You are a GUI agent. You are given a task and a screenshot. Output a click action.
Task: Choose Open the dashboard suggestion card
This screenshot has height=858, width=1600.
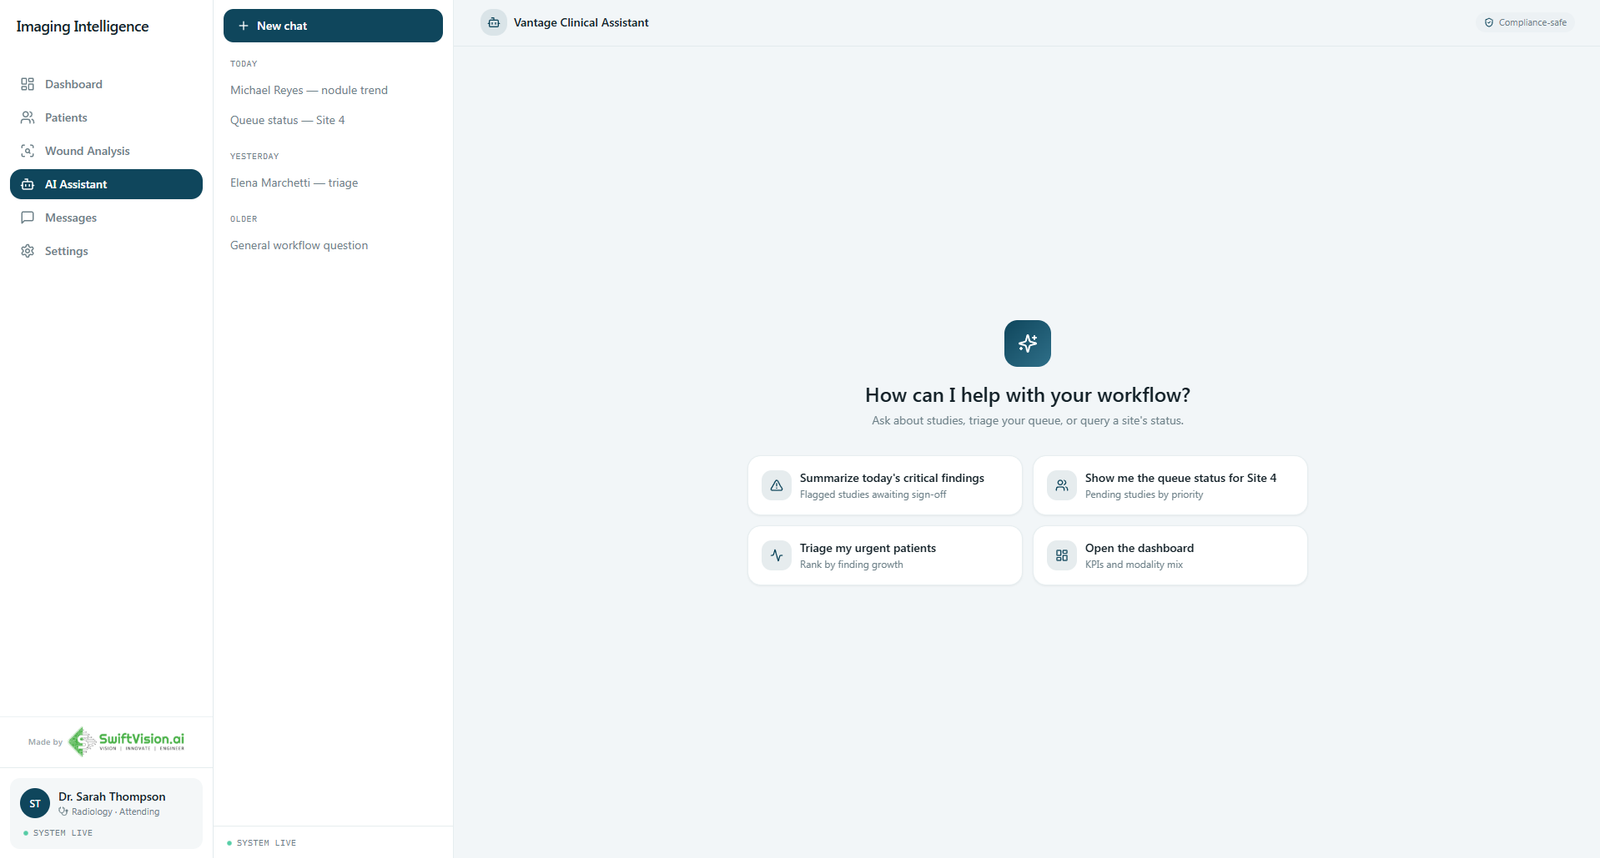[1170, 555]
